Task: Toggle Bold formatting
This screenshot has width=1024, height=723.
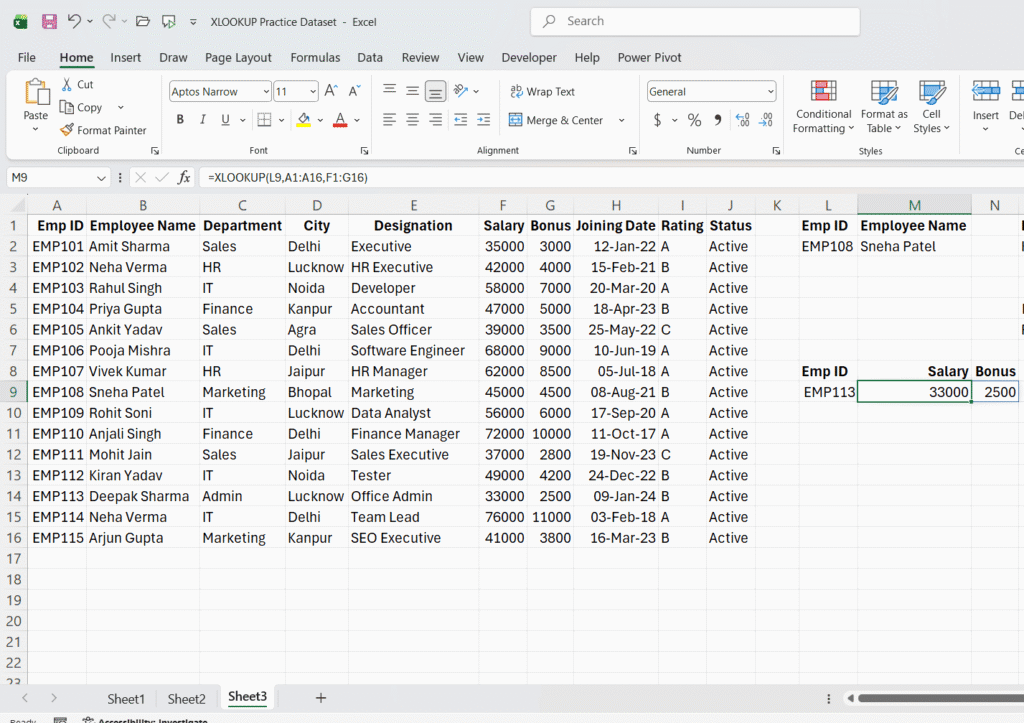Action: (x=180, y=120)
